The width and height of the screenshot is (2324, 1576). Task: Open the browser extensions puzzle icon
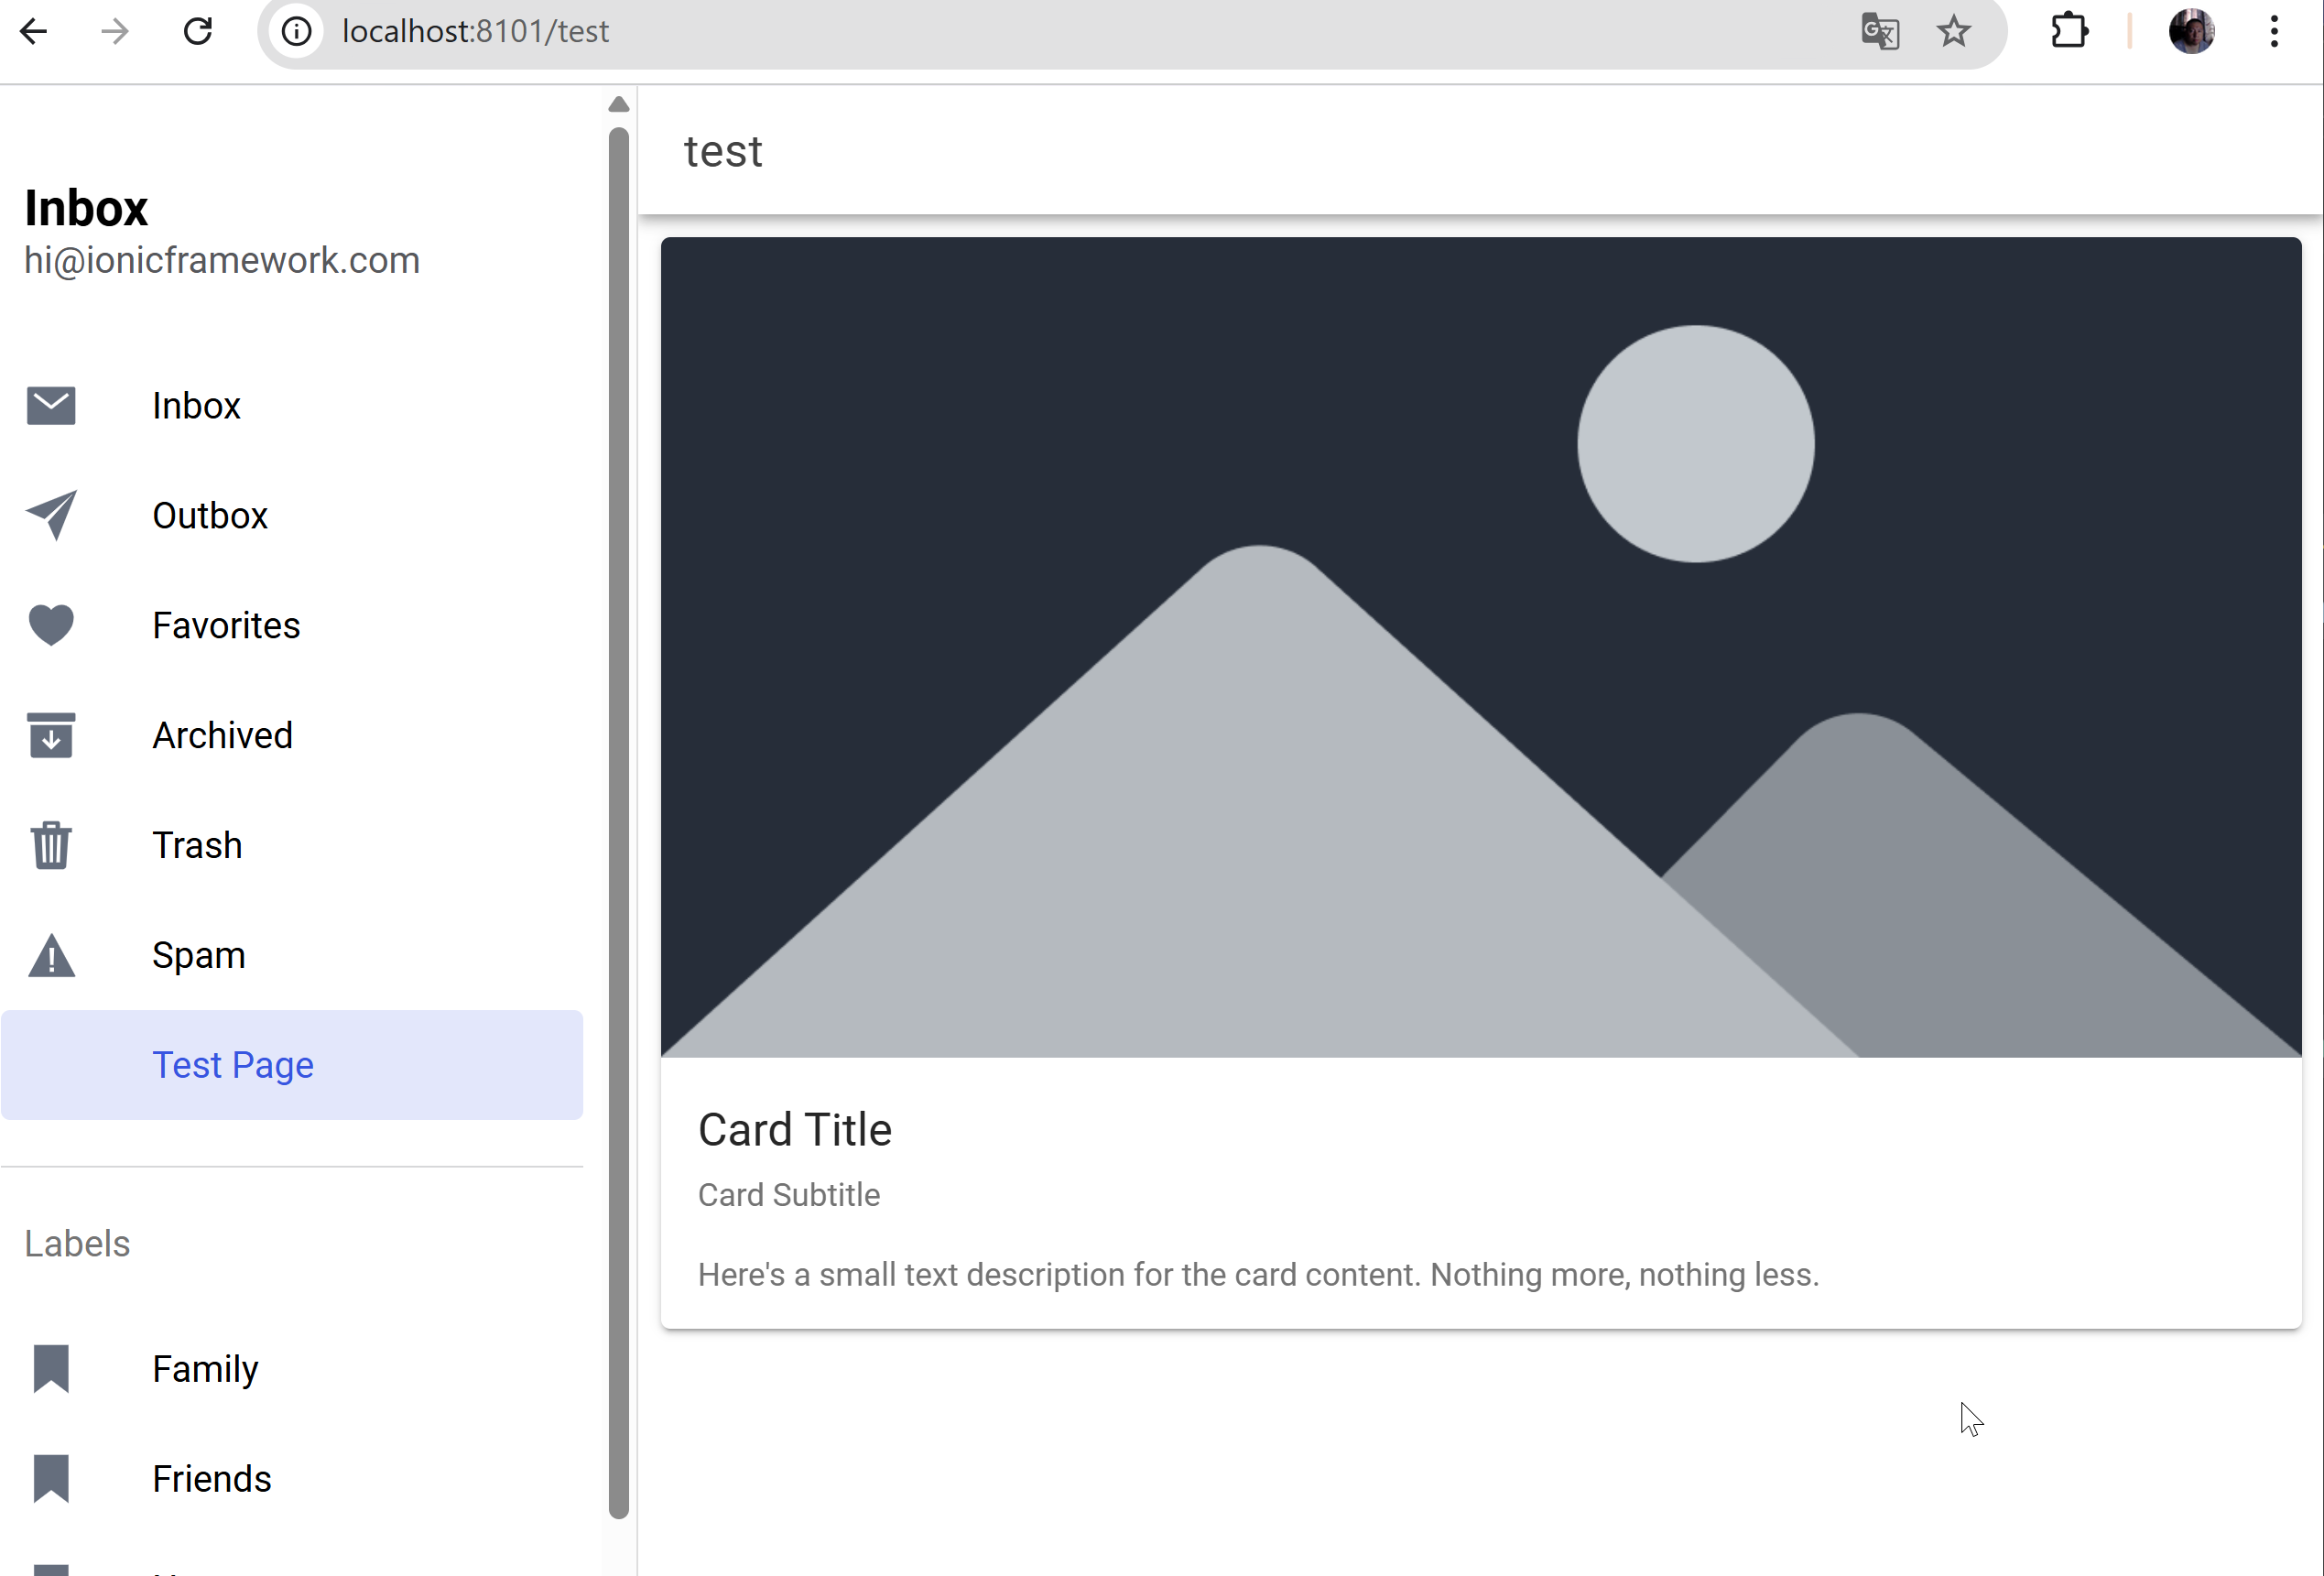[2069, 32]
